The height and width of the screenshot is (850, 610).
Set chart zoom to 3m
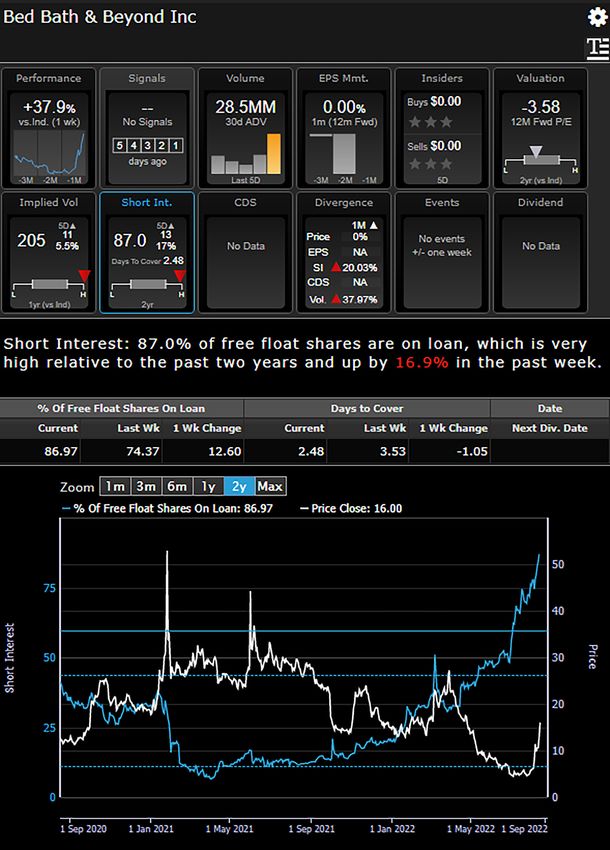(146, 486)
